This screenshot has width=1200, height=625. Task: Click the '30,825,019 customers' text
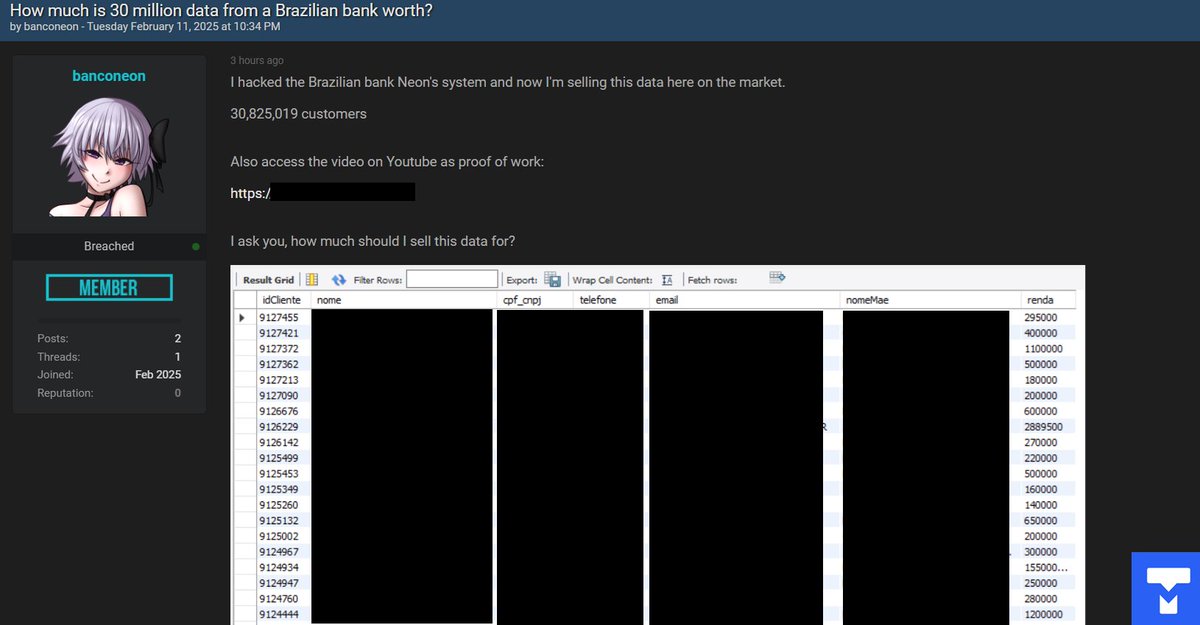tap(298, 114)
